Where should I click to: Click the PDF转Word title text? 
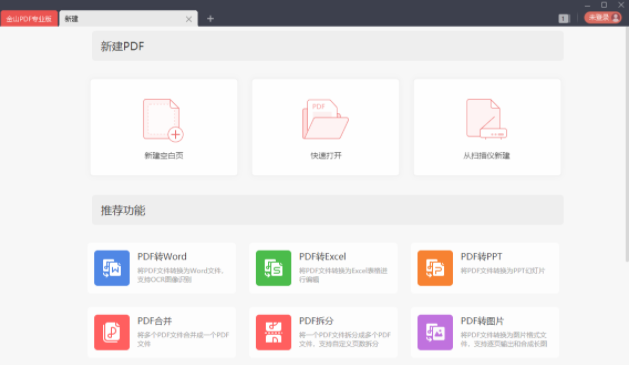[162, 257]
